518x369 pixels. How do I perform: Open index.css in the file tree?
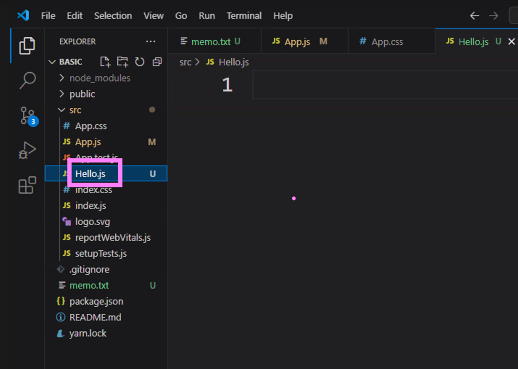(x=106, y=190)
